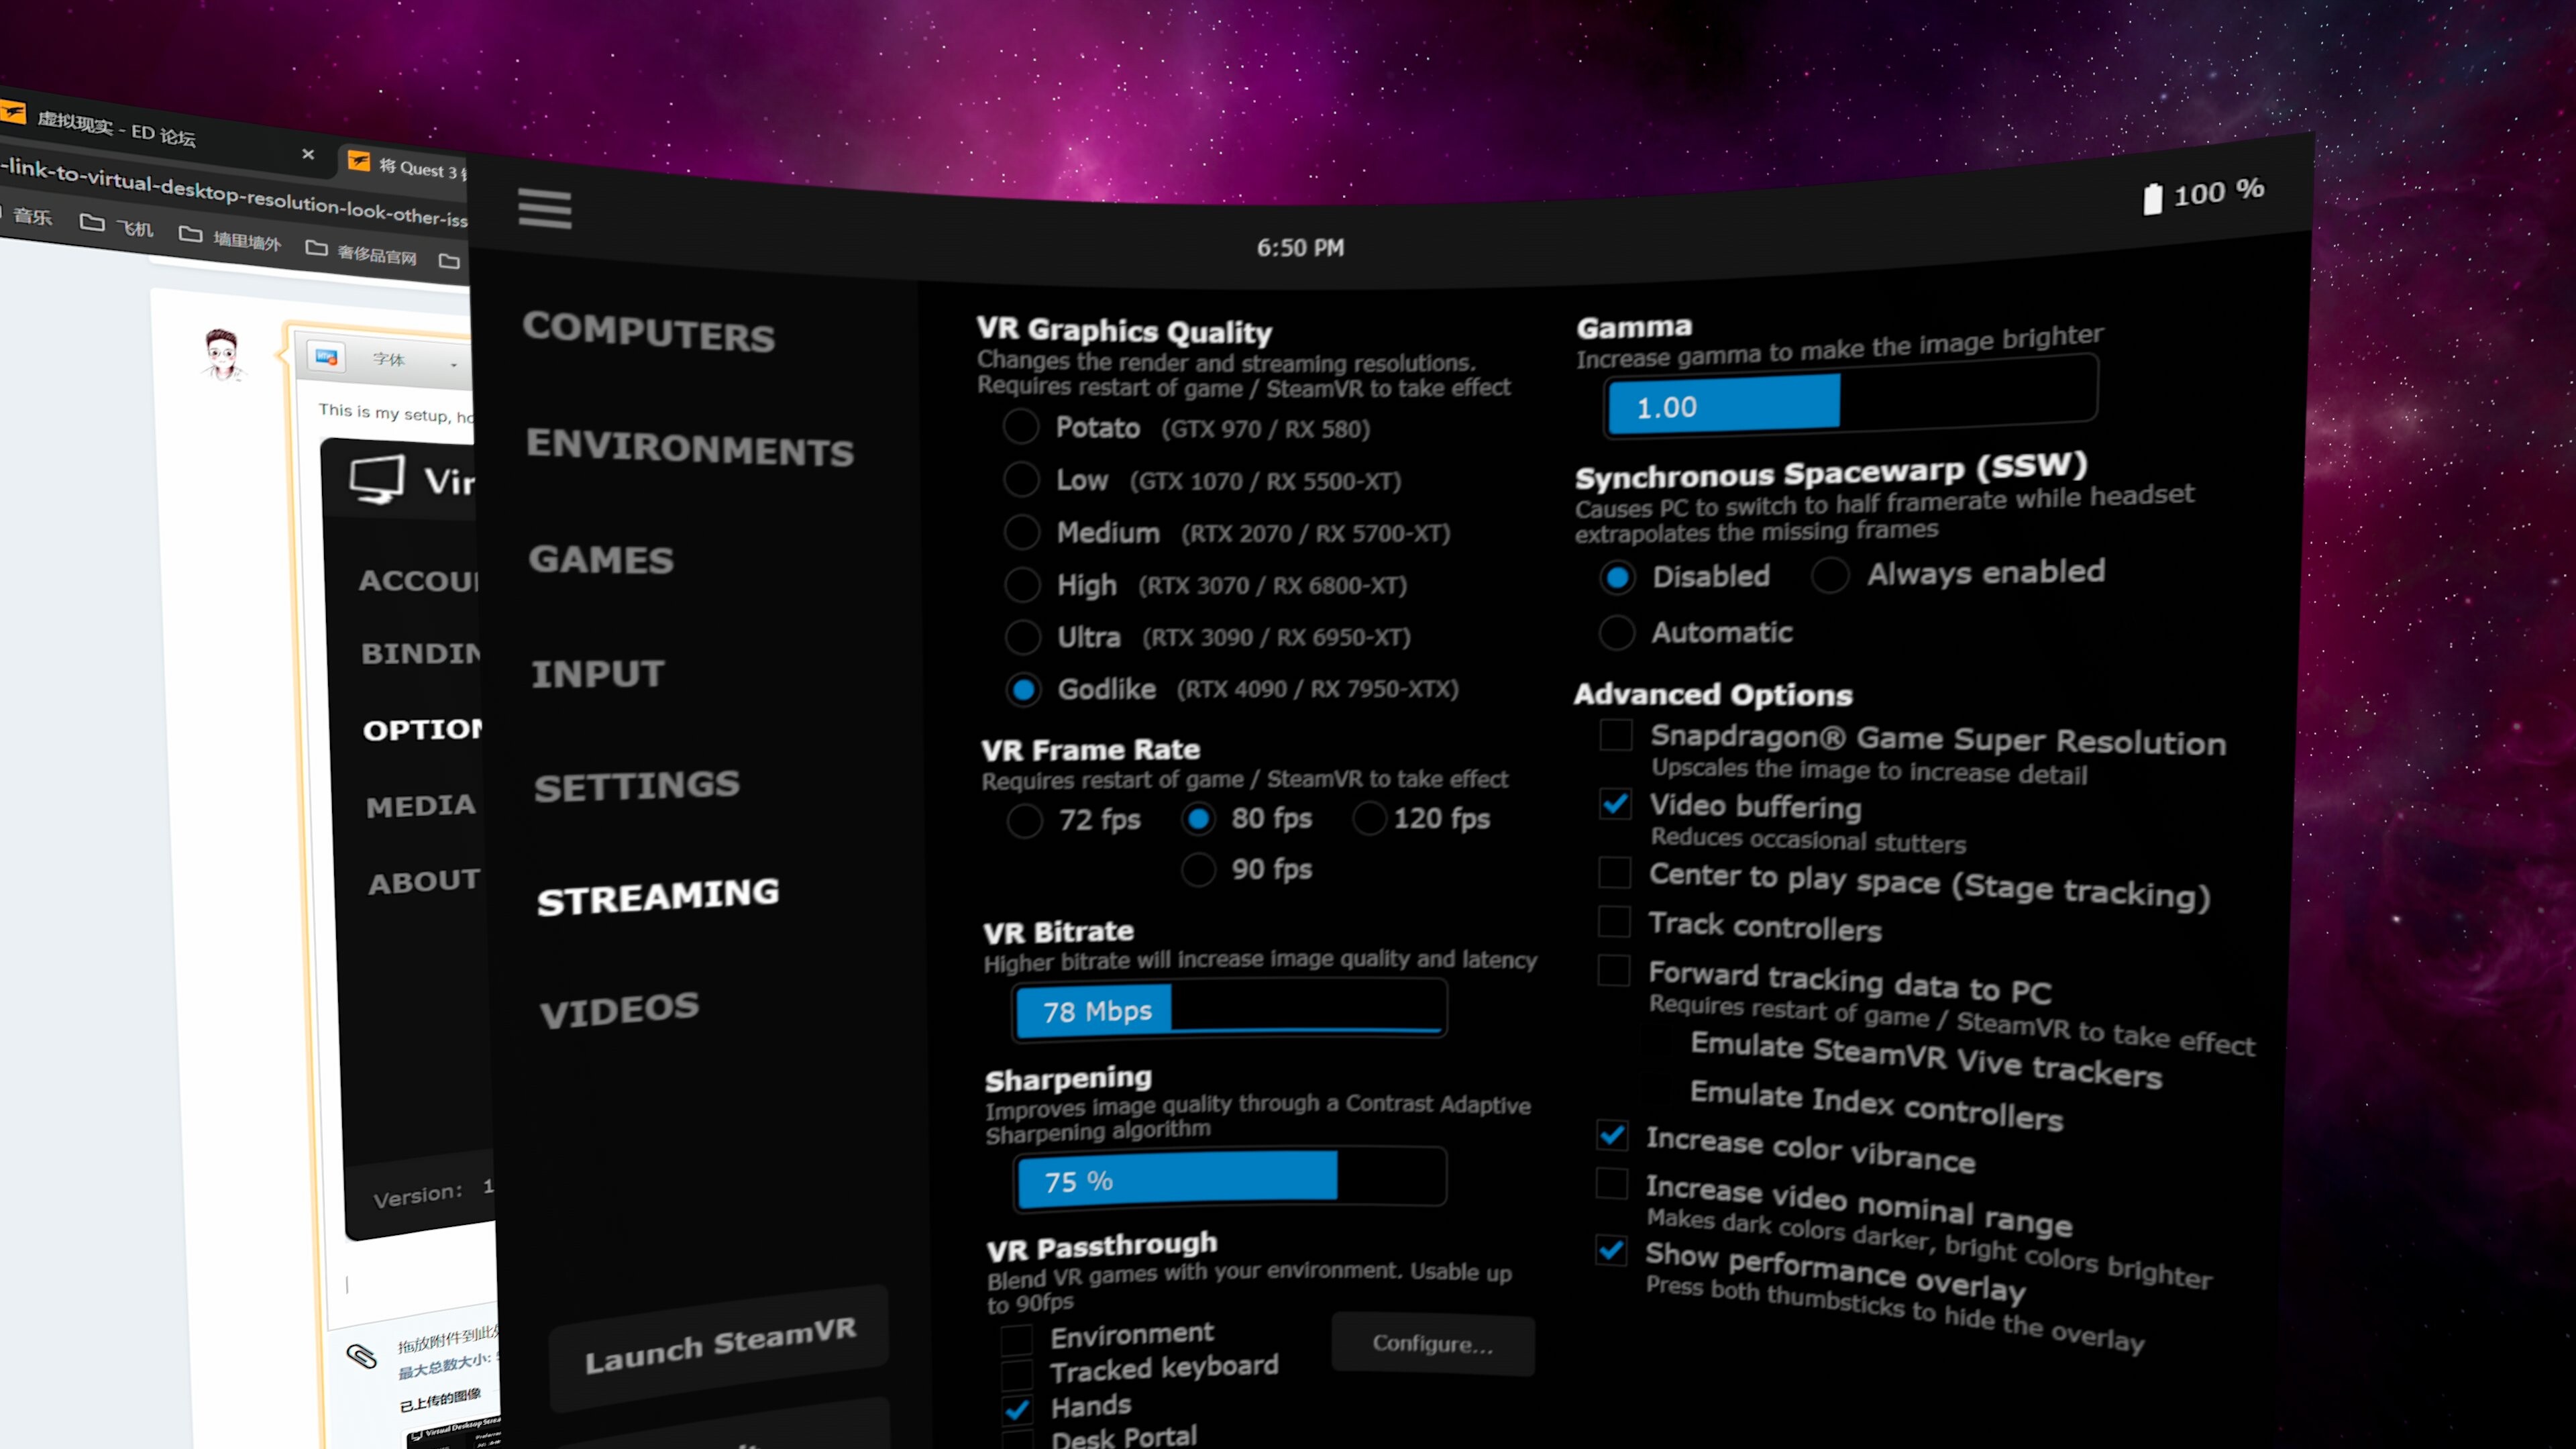Open the SETTINGS menu section
This screenshot has width=2576, height=1449.
tap(637, 787)
